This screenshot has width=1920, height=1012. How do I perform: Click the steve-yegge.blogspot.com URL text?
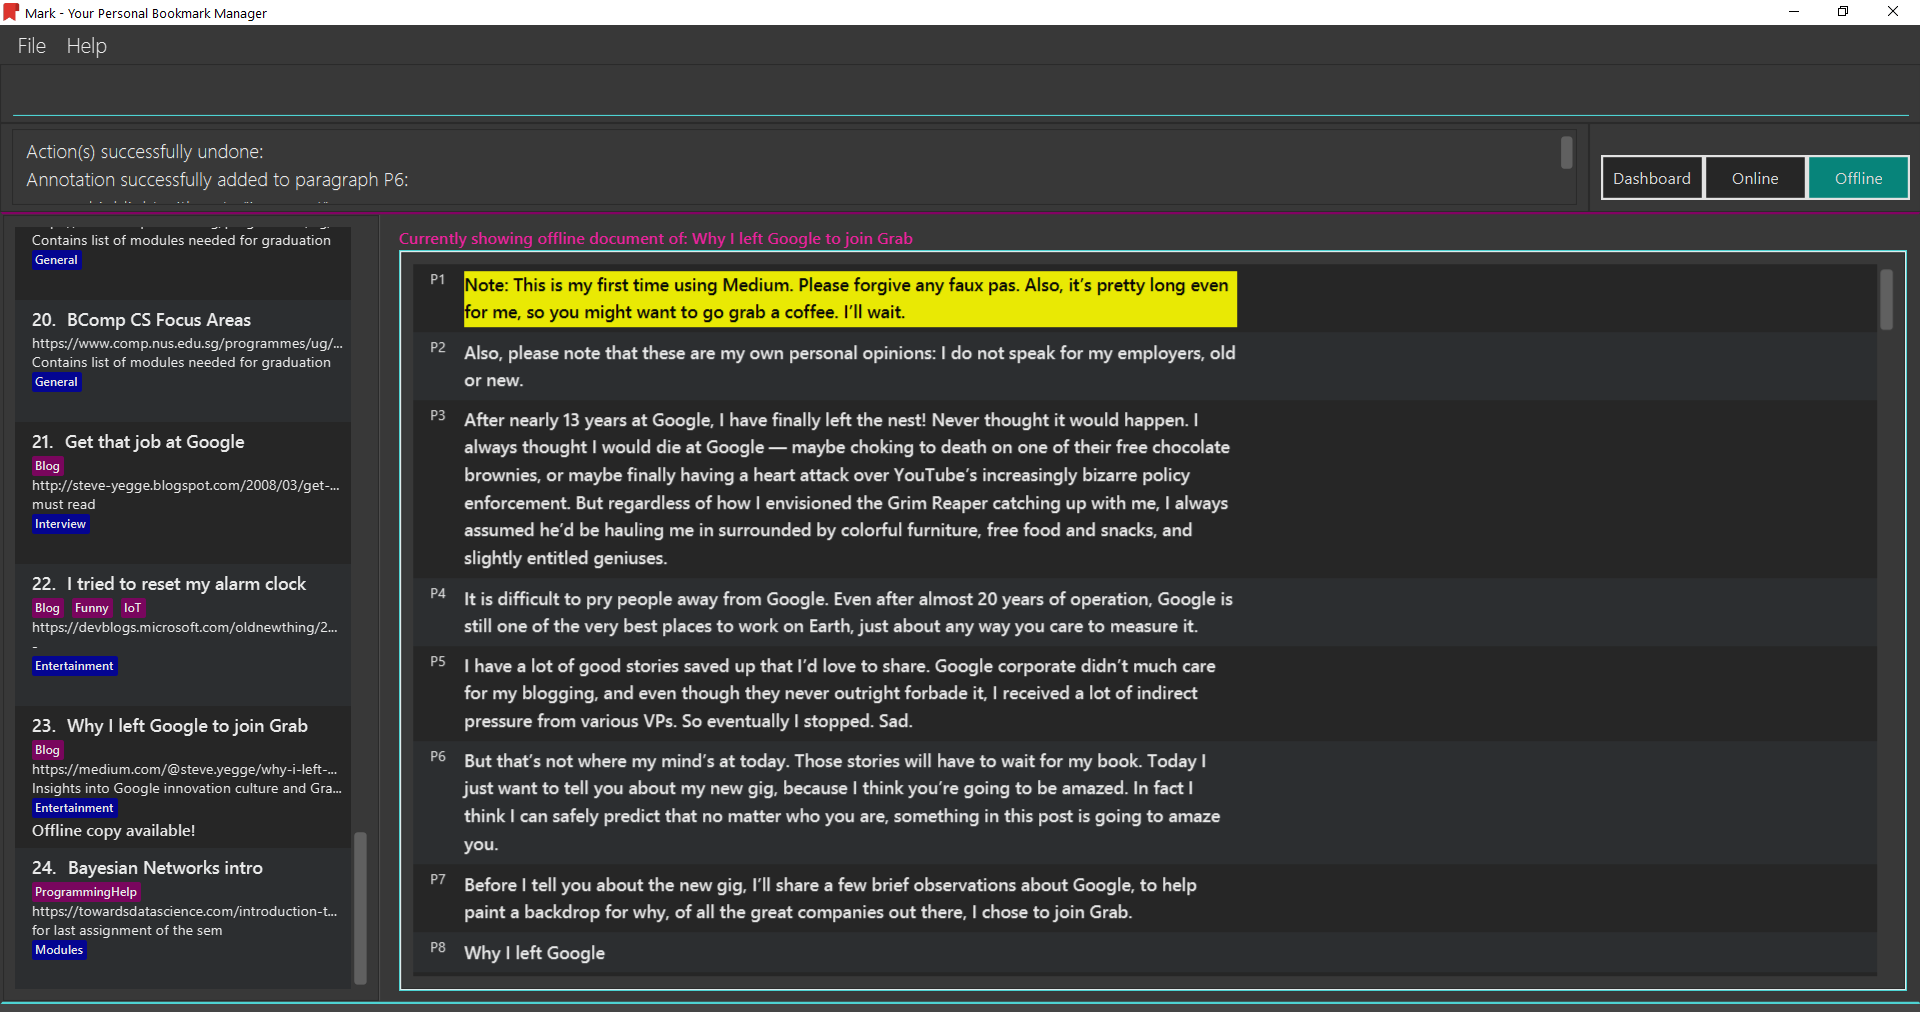point(186,486)
